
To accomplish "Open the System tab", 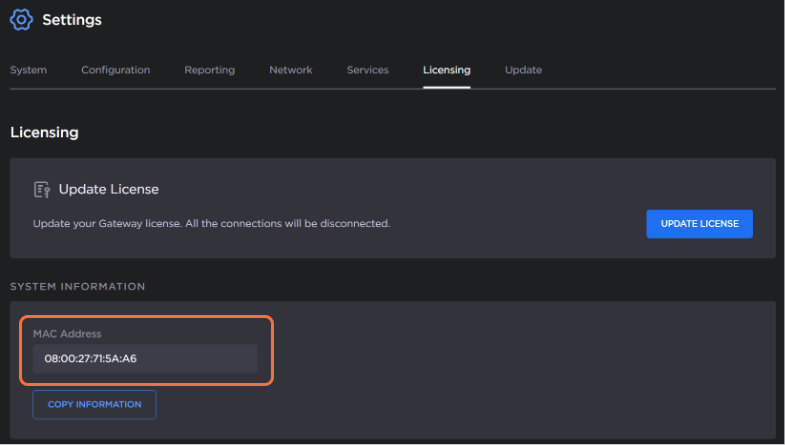I will pyautogui.click(x=28, y=70).
